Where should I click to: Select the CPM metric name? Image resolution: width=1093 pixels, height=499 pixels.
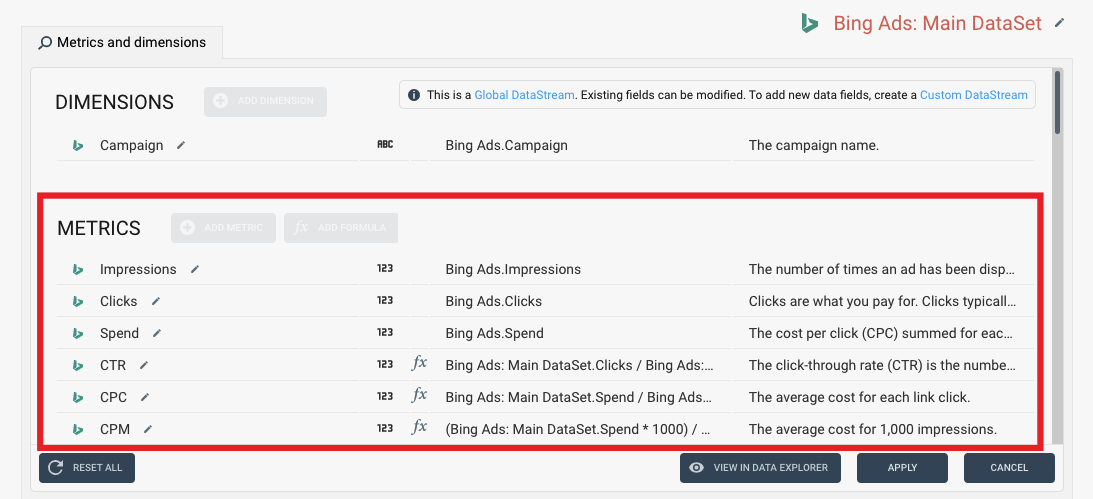point(115,429)
